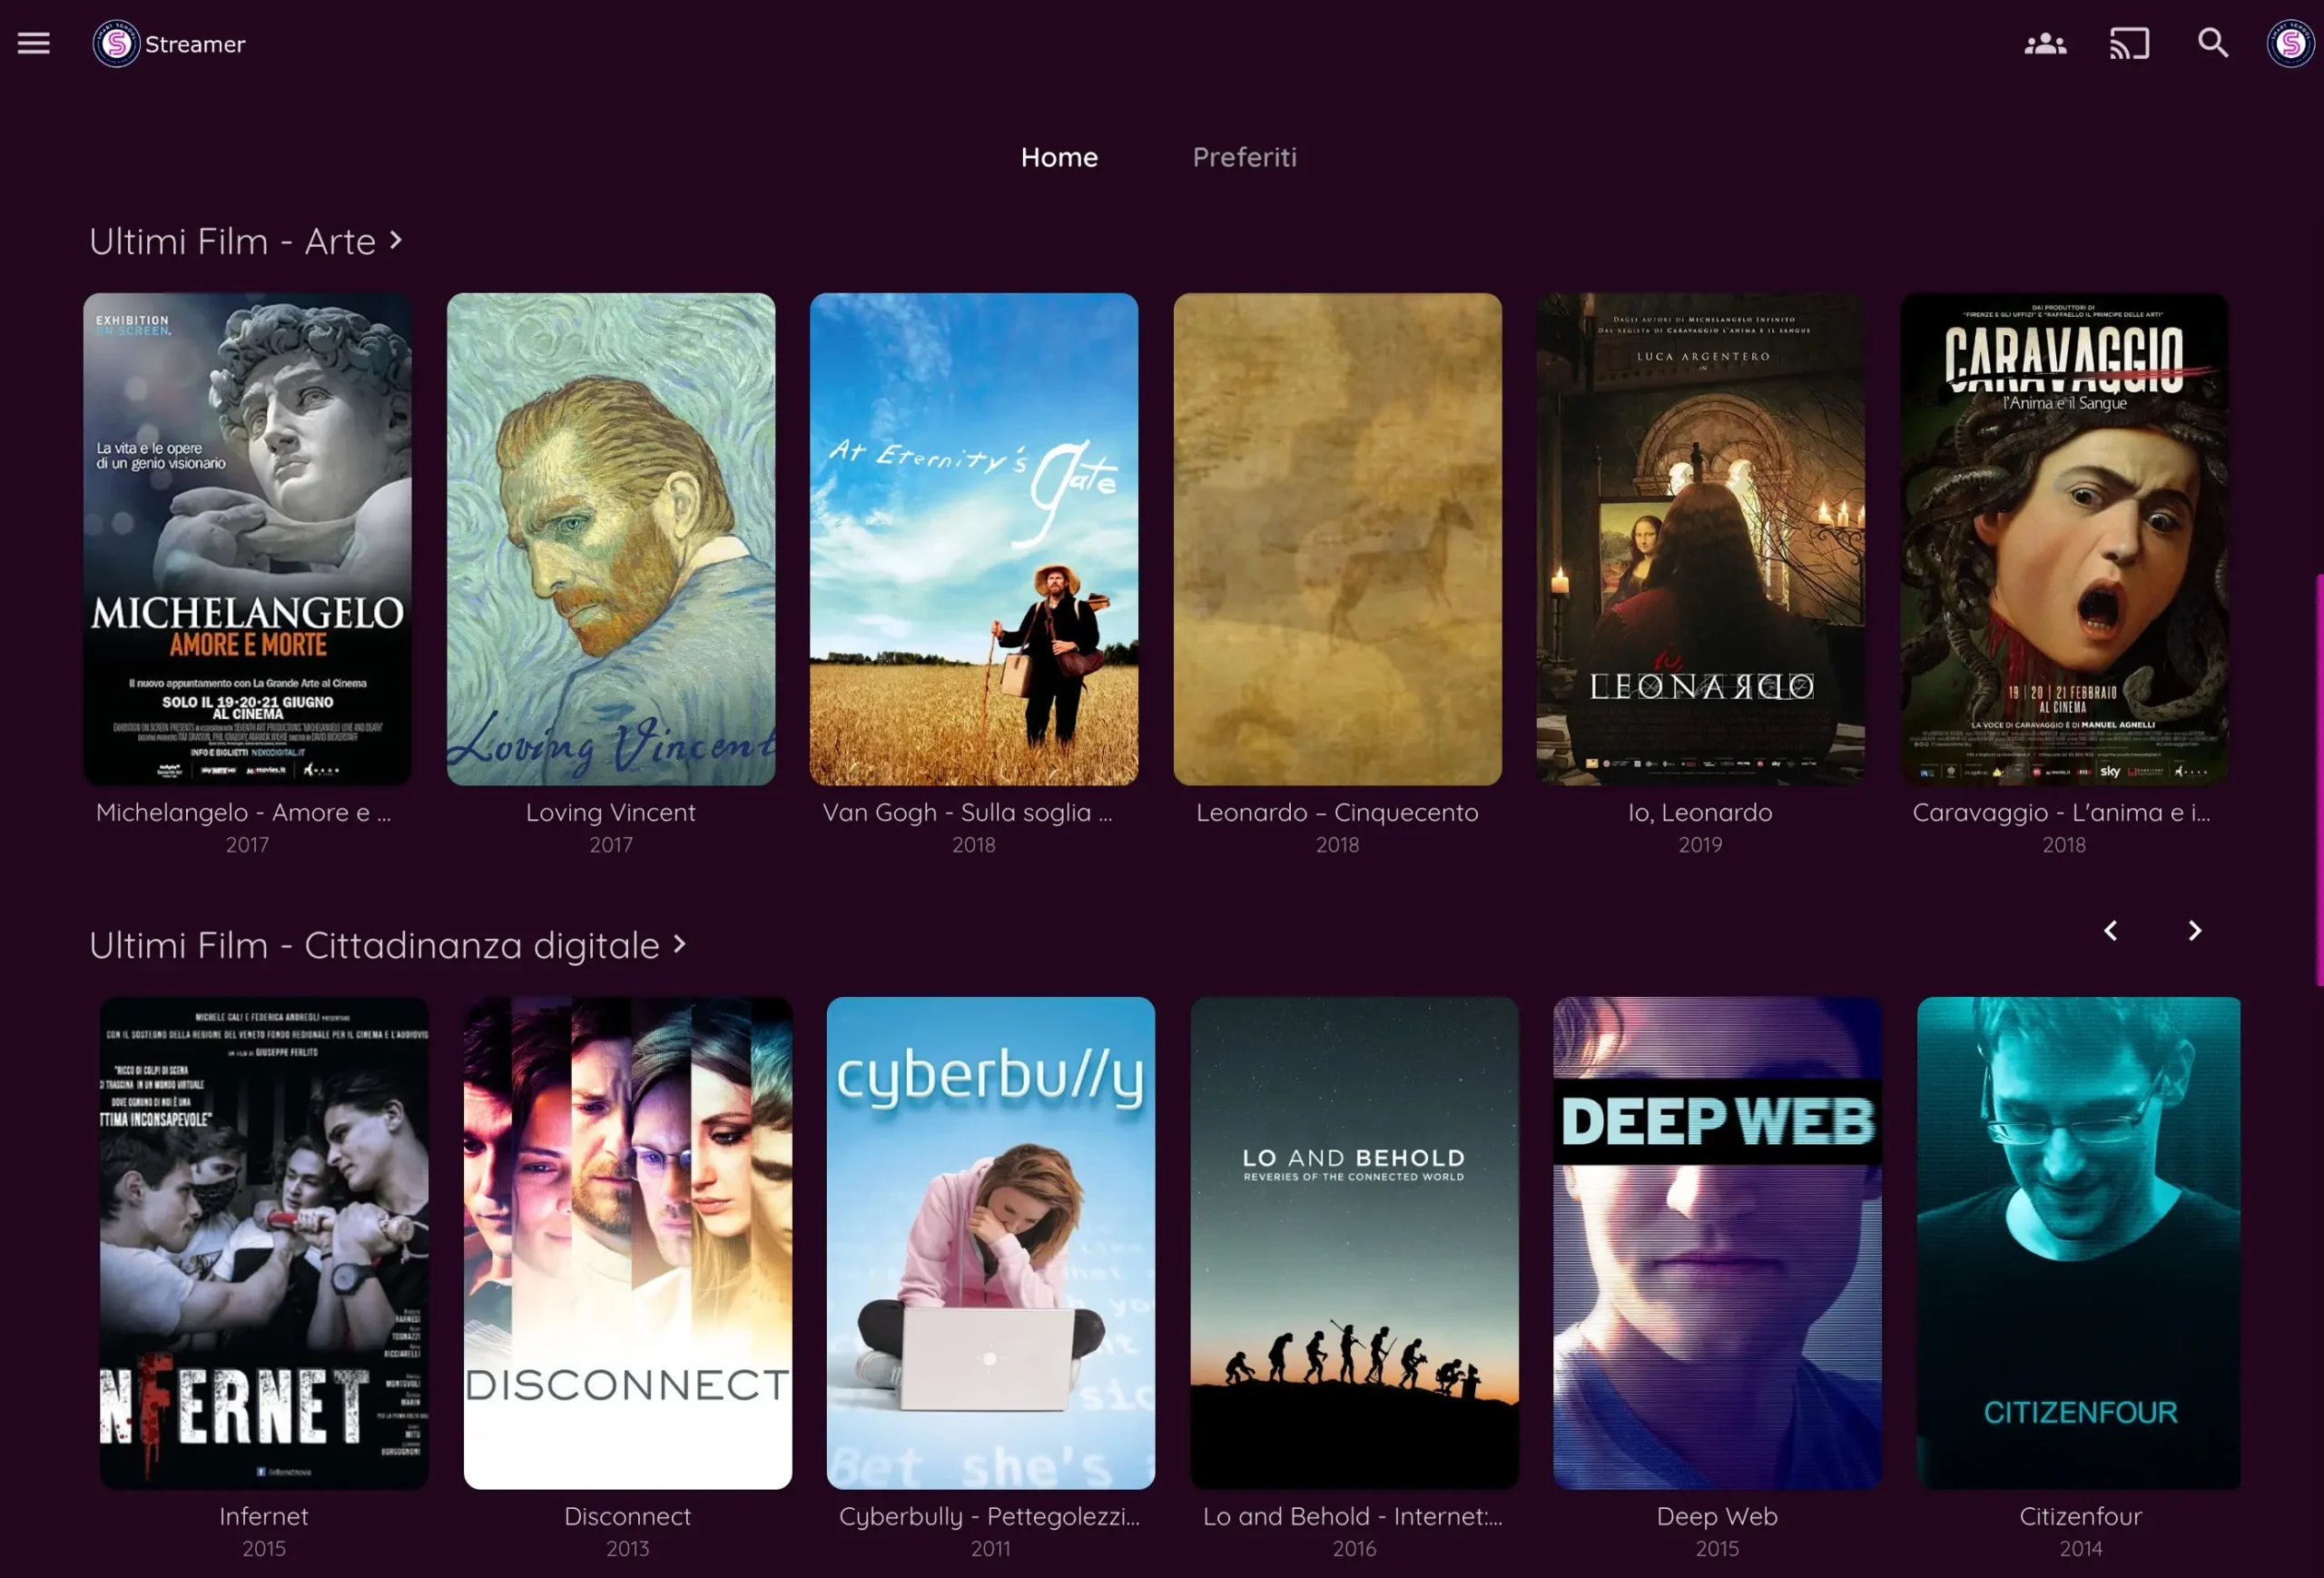Click the 'Cyberbully - Pettegolezzi...' title
Screen dimensions: 2324x1578
pyautogui.click(x=989, y=1516)
